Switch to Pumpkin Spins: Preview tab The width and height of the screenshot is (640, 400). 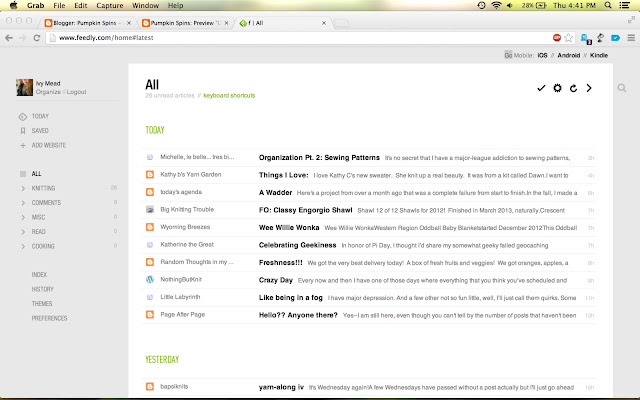click(x=186, y=23)
